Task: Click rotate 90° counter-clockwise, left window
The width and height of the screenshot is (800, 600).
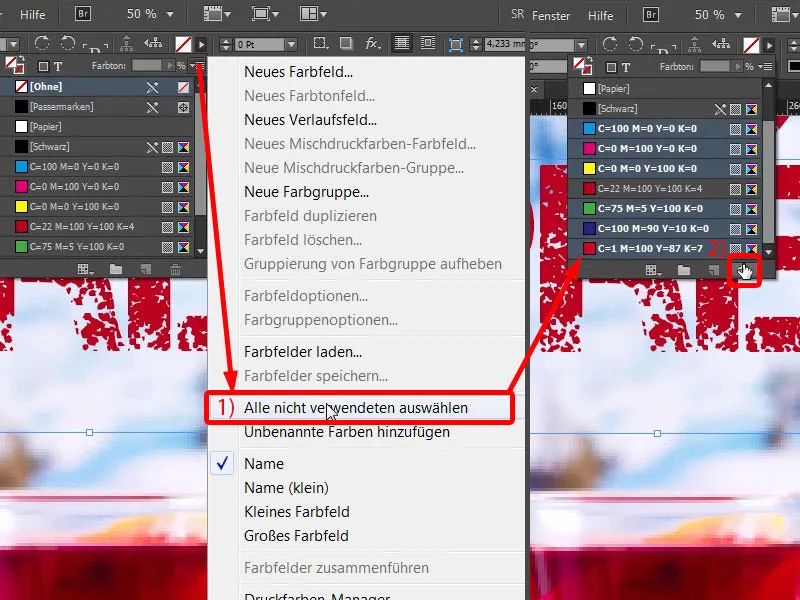Action: tap(67, 43)
